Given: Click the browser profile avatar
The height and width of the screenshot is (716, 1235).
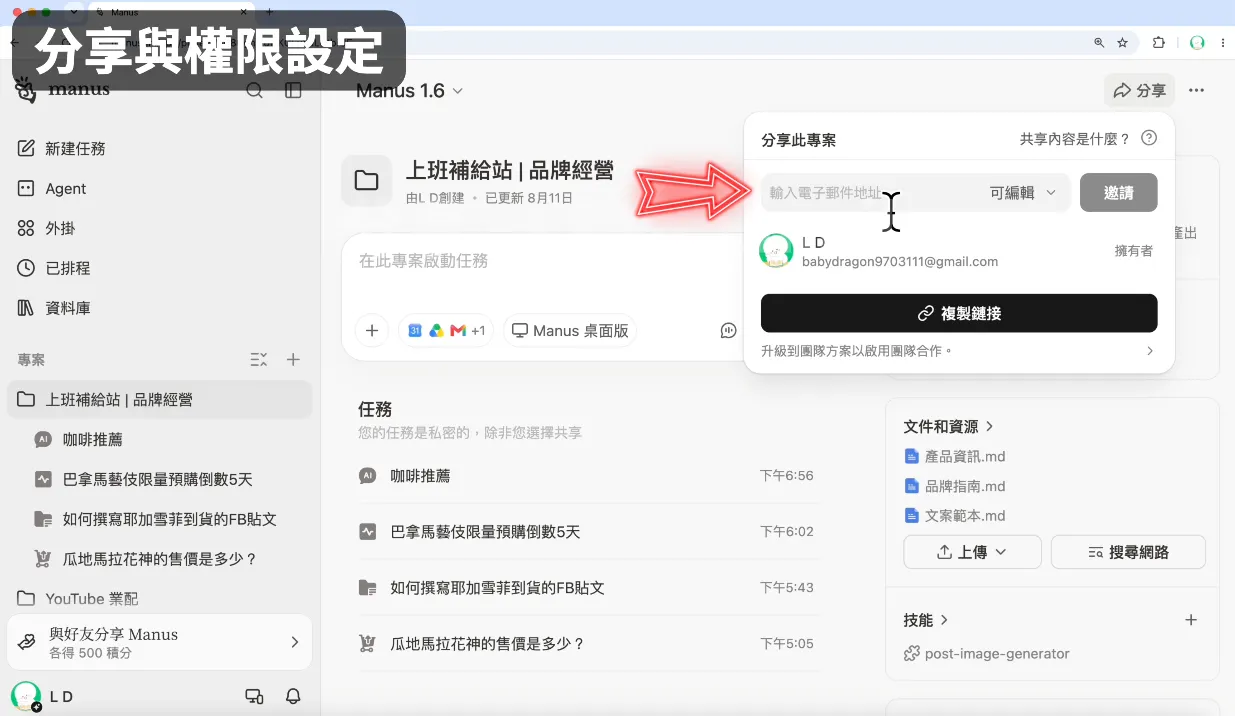Looking at the screenshot, I should 1197,43.
